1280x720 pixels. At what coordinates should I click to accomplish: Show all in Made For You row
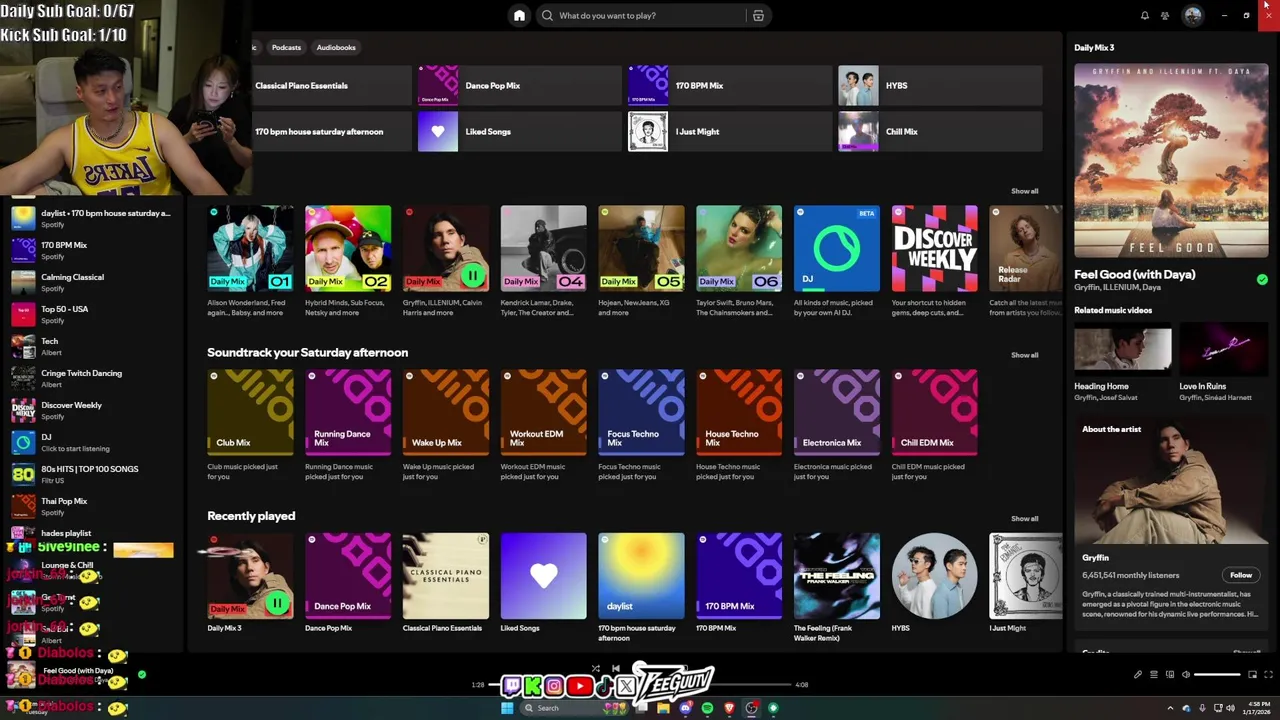[x=1024, y=191]
